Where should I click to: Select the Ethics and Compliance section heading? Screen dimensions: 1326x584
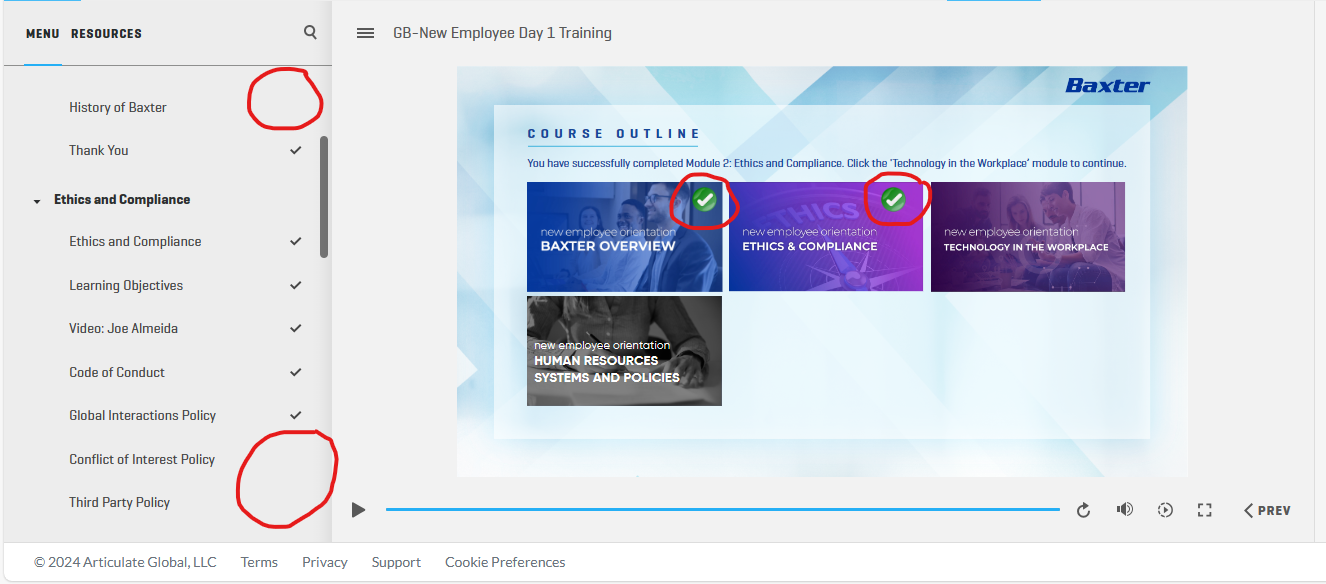coord(122,199)
